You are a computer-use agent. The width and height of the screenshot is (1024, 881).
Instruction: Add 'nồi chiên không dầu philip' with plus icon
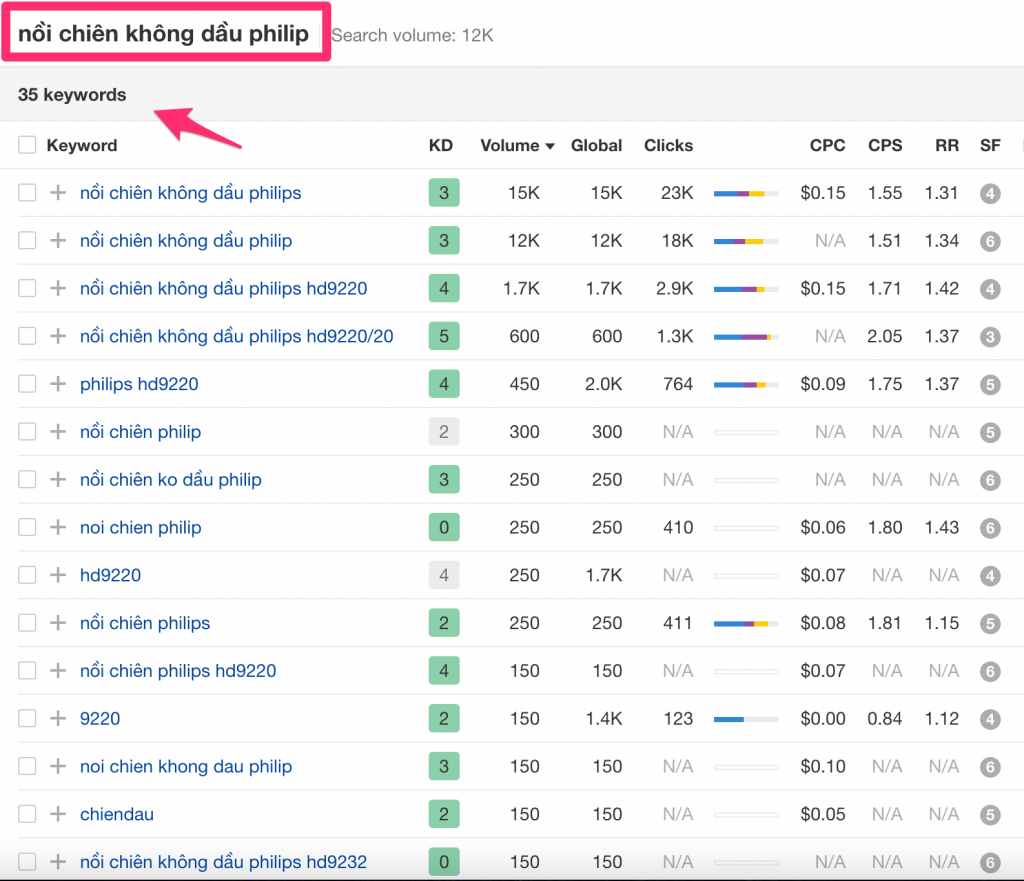point(58,240)
